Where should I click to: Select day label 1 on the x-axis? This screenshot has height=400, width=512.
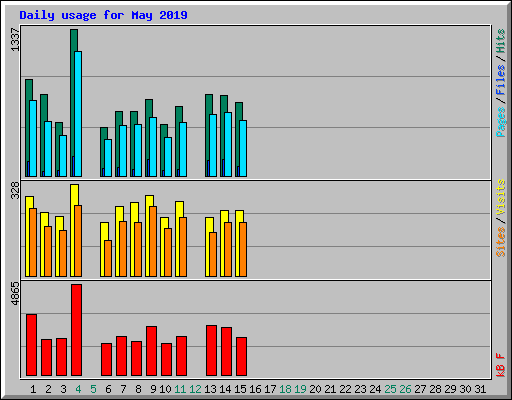pyautogui.click(x=33, y=389)
